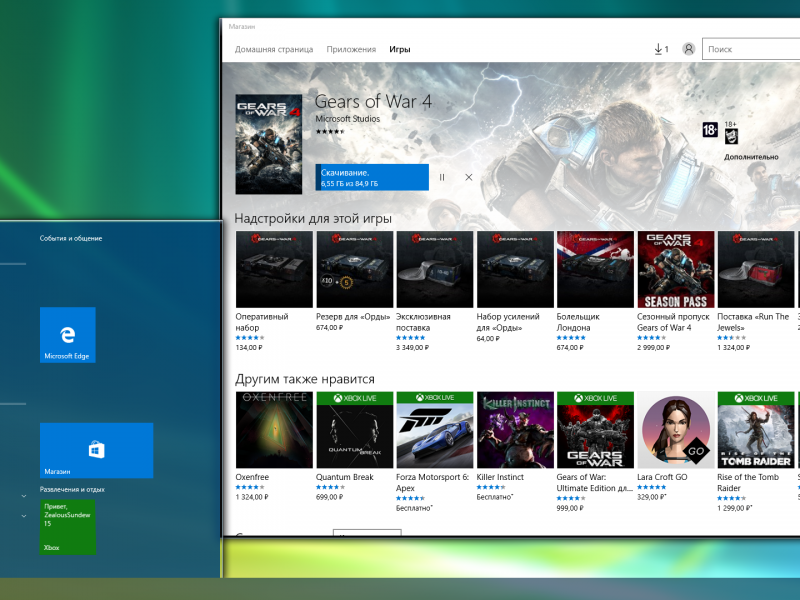Click the 699,00 ₽ Quantum Break price

(329, 497)
